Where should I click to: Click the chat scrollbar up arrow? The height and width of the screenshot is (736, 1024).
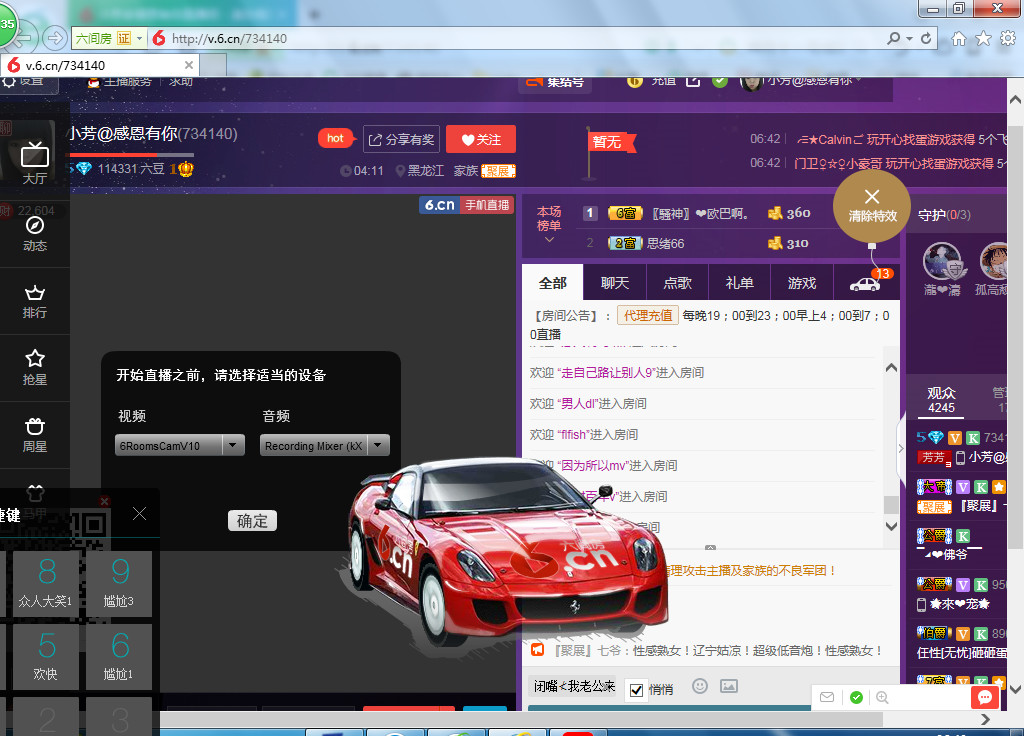(891, 368)
